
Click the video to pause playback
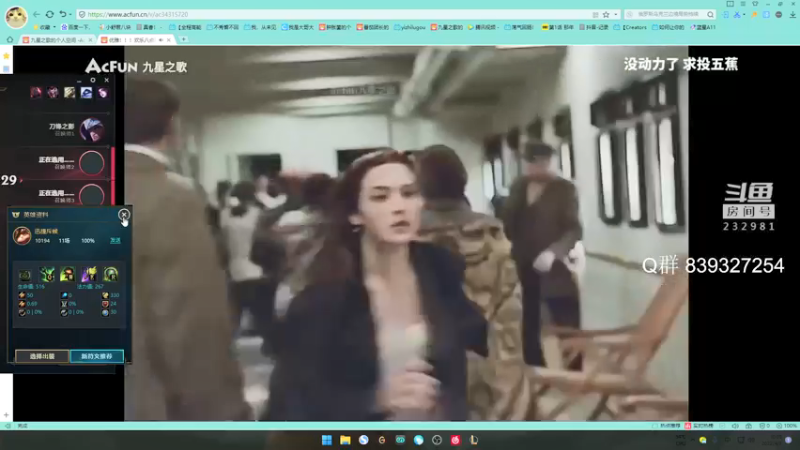click(x=406, y=234)
